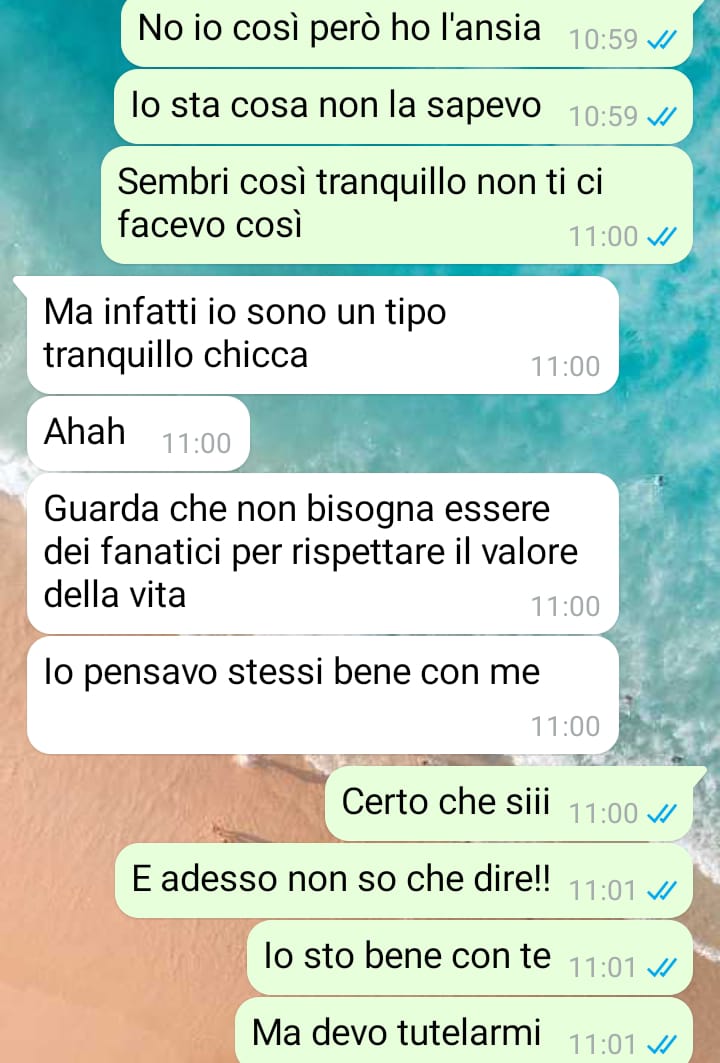Tap the "No io così però ho l'ansia" bubble
720x1063 pixels.
407,33
